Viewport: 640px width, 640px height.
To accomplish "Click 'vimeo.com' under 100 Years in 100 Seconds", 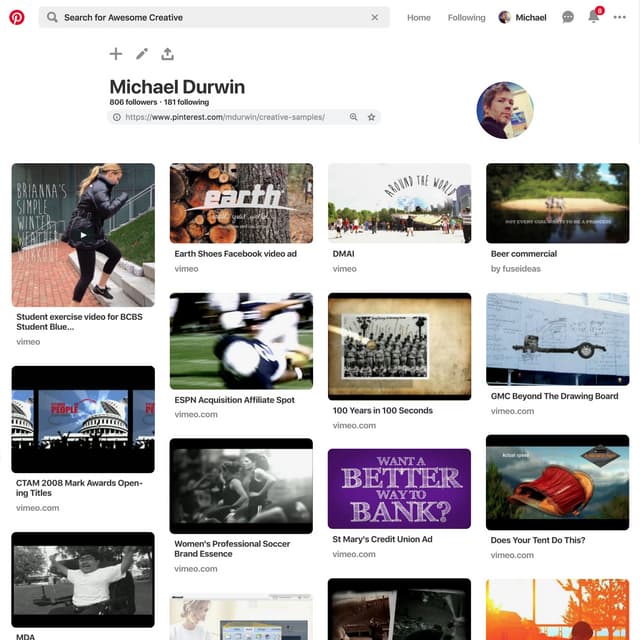I will pyautogui.click(x=354, y=425).
